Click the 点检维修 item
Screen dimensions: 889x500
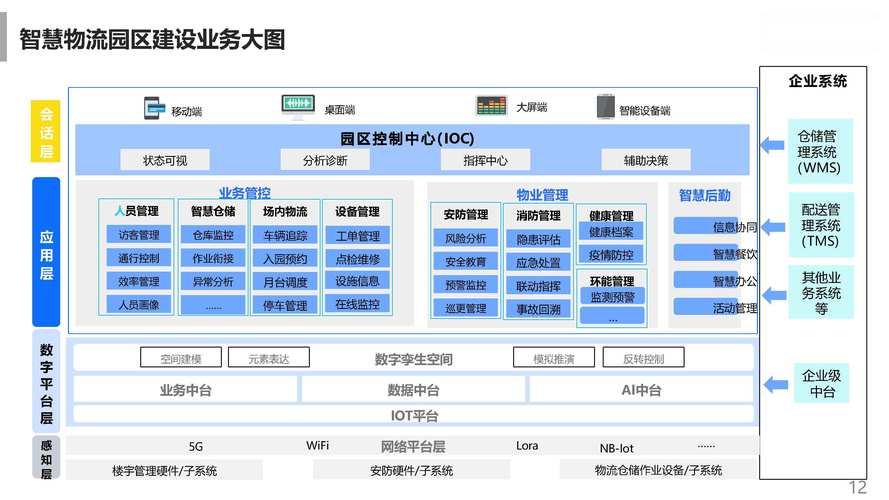(x=358, y=259)
